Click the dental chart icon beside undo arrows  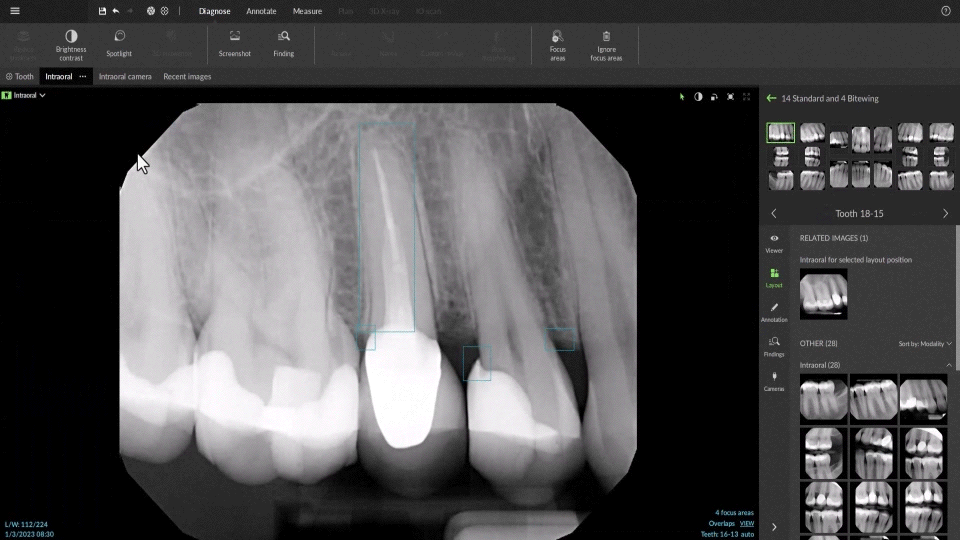[x=151, y=11]
